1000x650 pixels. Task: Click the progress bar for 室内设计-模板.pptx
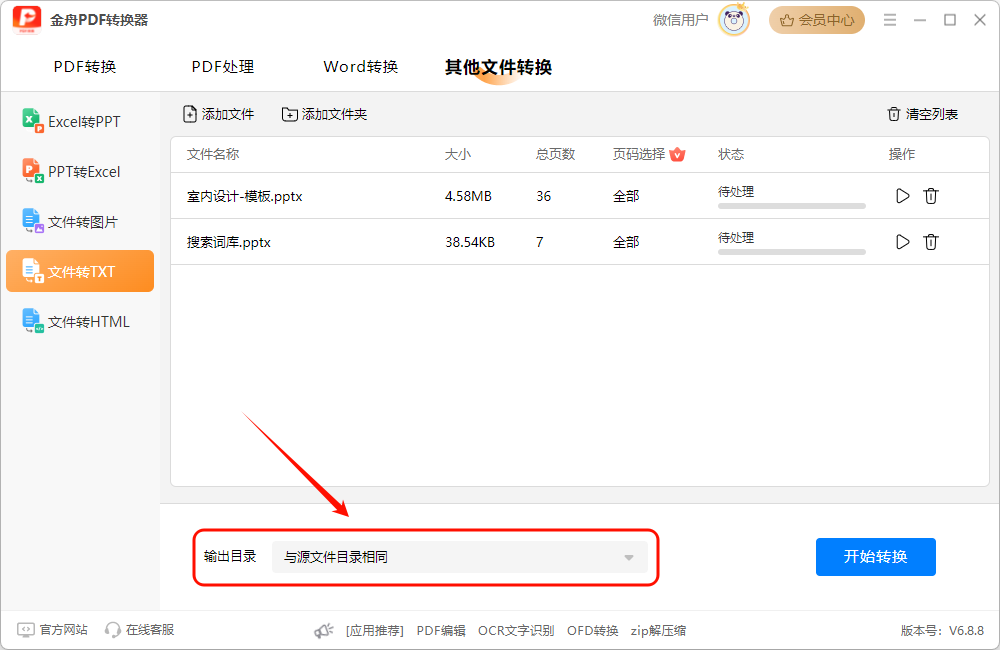pos(791,206)
